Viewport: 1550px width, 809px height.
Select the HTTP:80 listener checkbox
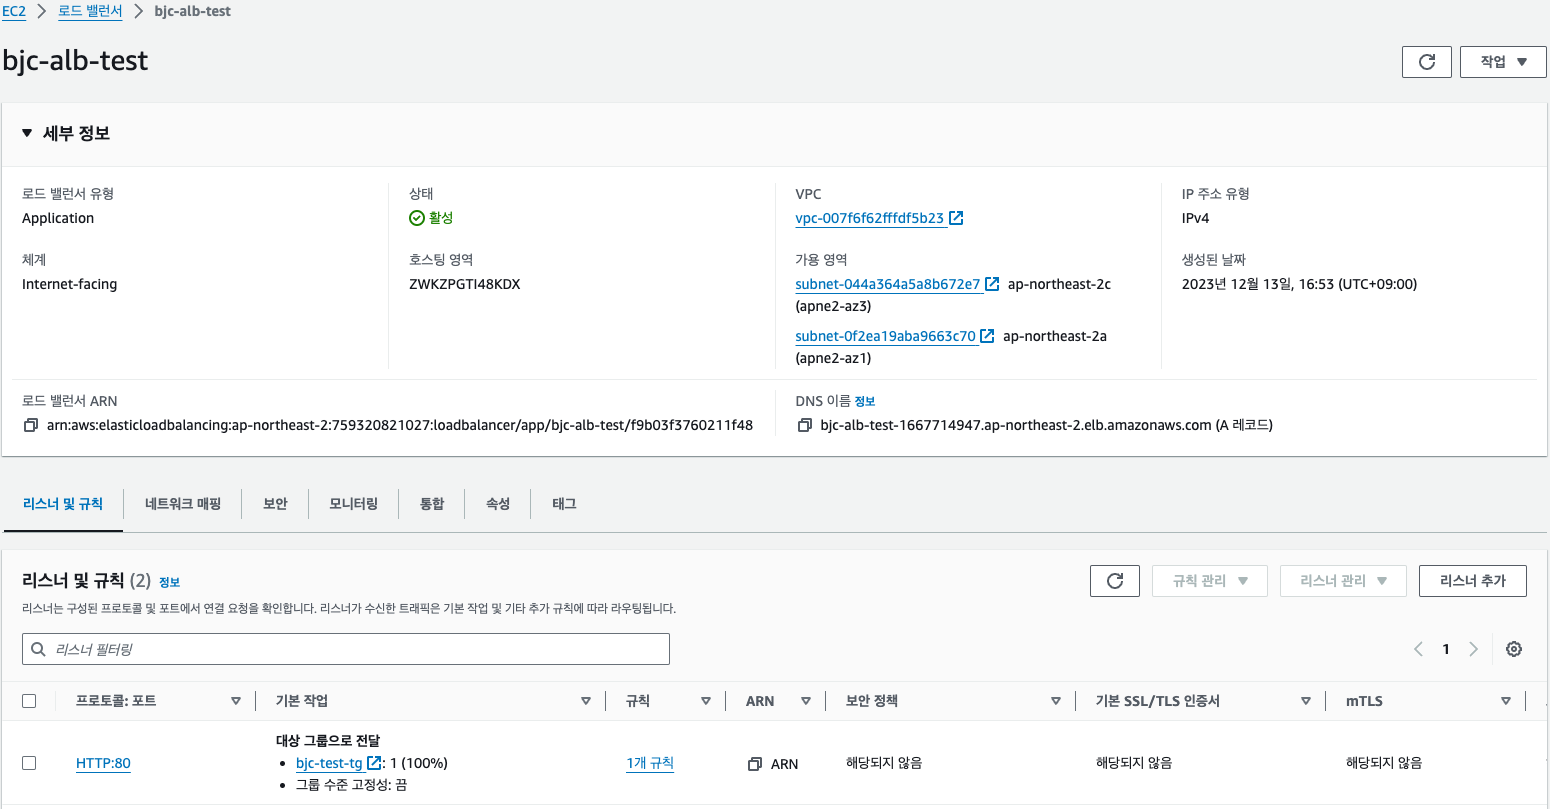pos(29,763)
